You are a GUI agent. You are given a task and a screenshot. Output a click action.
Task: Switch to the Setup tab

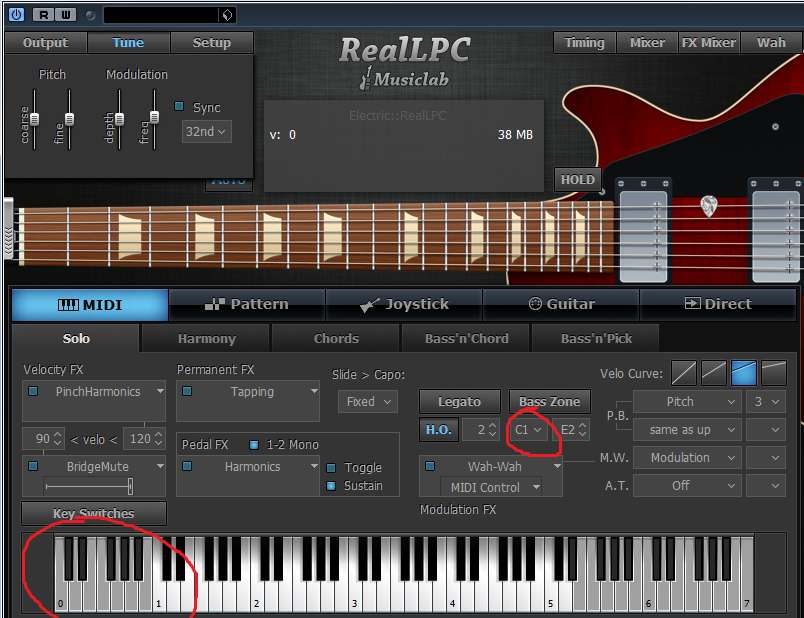(x=212, y=43)
